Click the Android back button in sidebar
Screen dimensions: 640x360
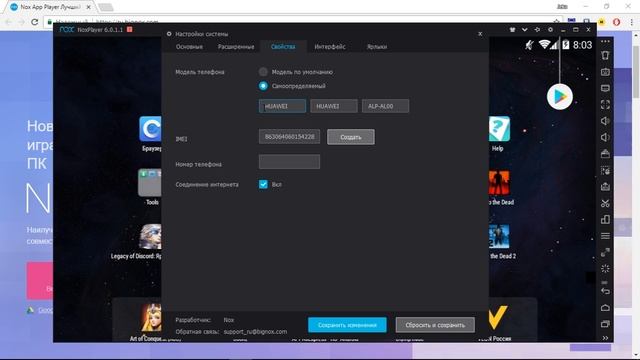[x=605, y=291]
